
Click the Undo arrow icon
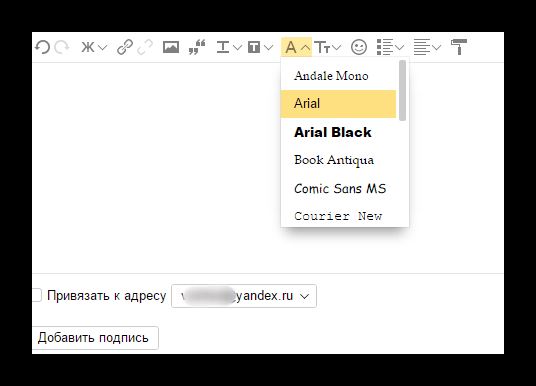[x=42, y=47]
